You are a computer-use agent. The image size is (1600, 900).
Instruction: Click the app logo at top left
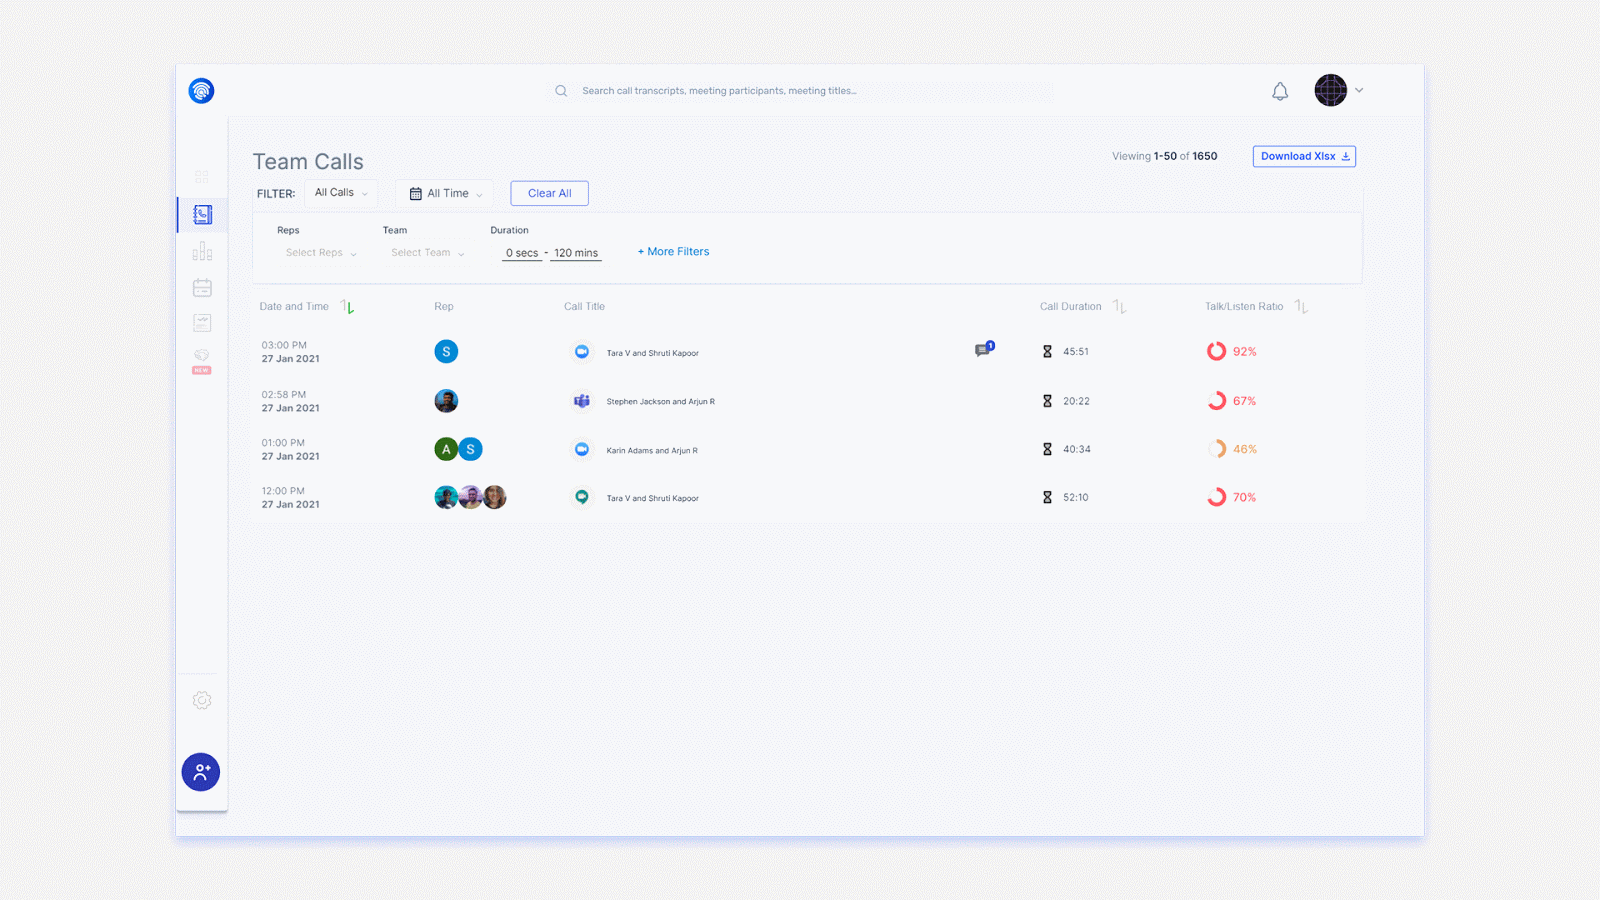pyautogui.click(x=201, y=91)
